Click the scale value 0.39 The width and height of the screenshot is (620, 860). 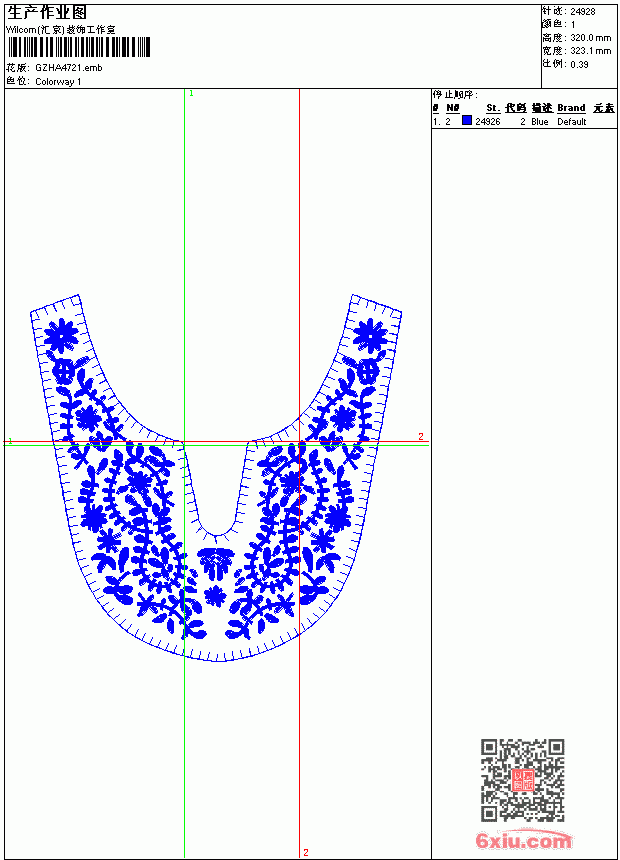point(579,64)
